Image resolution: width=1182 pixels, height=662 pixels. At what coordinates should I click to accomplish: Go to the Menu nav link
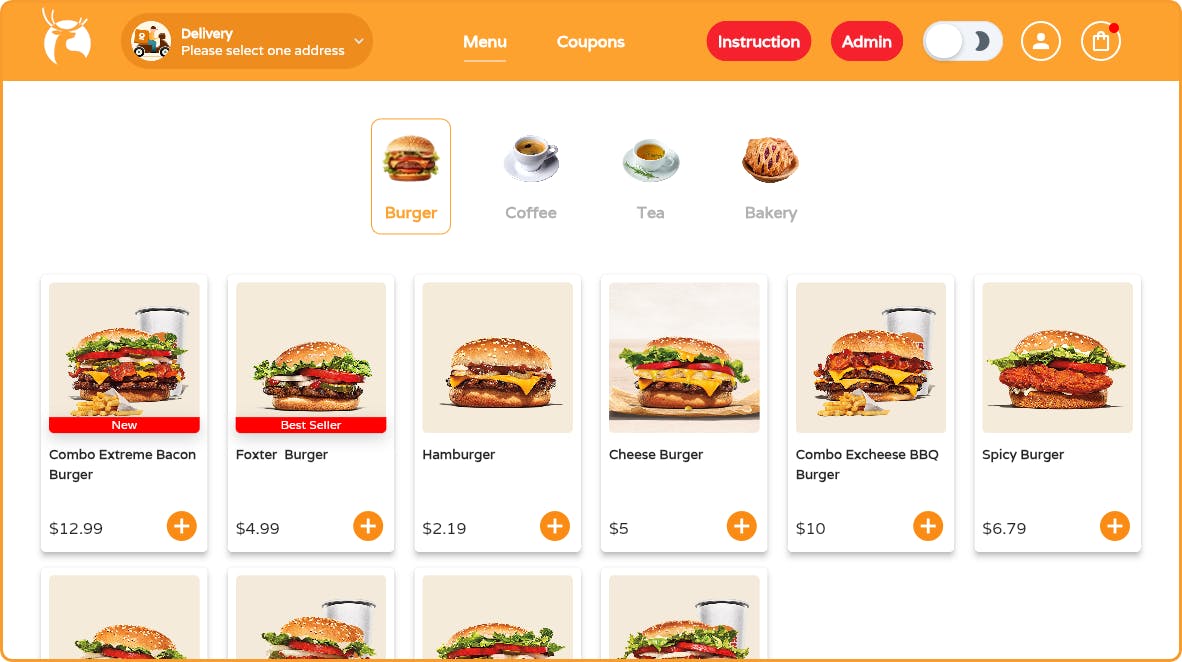[485, 42]
